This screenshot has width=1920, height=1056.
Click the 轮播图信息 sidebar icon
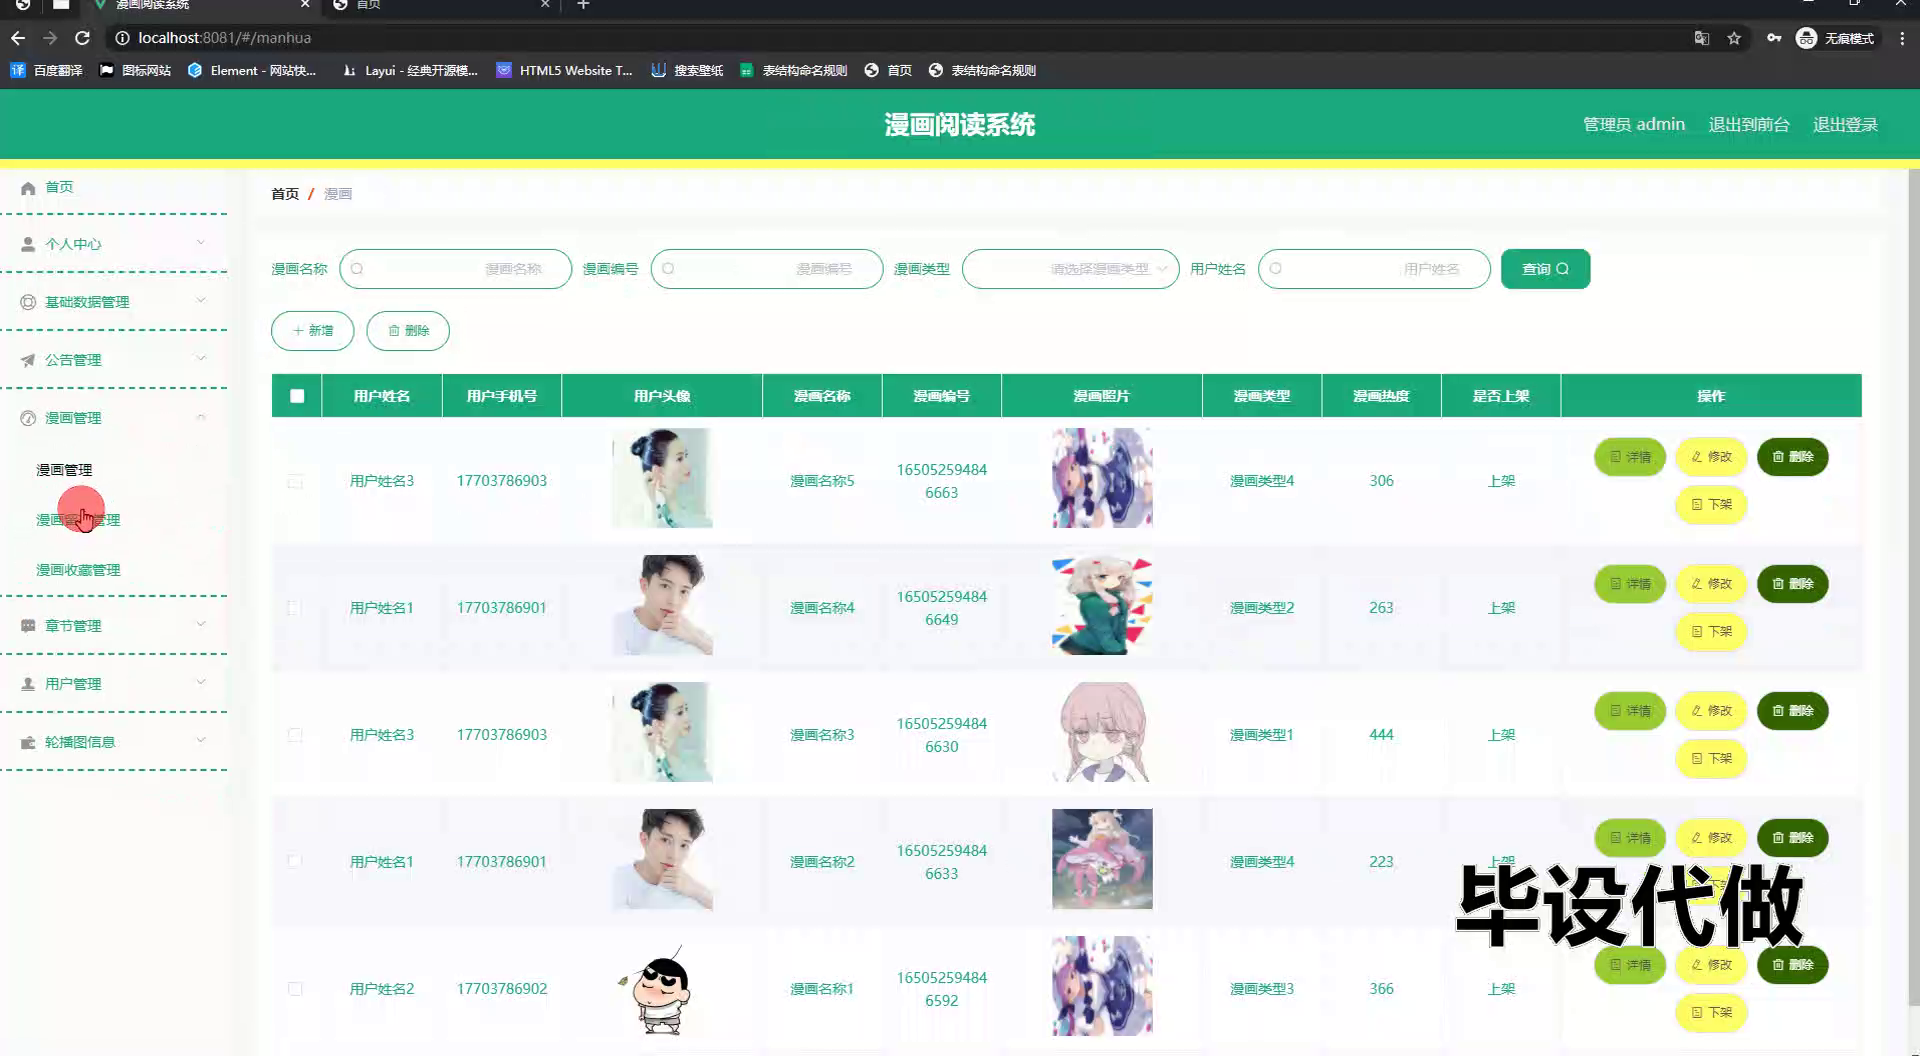point(28,742)
